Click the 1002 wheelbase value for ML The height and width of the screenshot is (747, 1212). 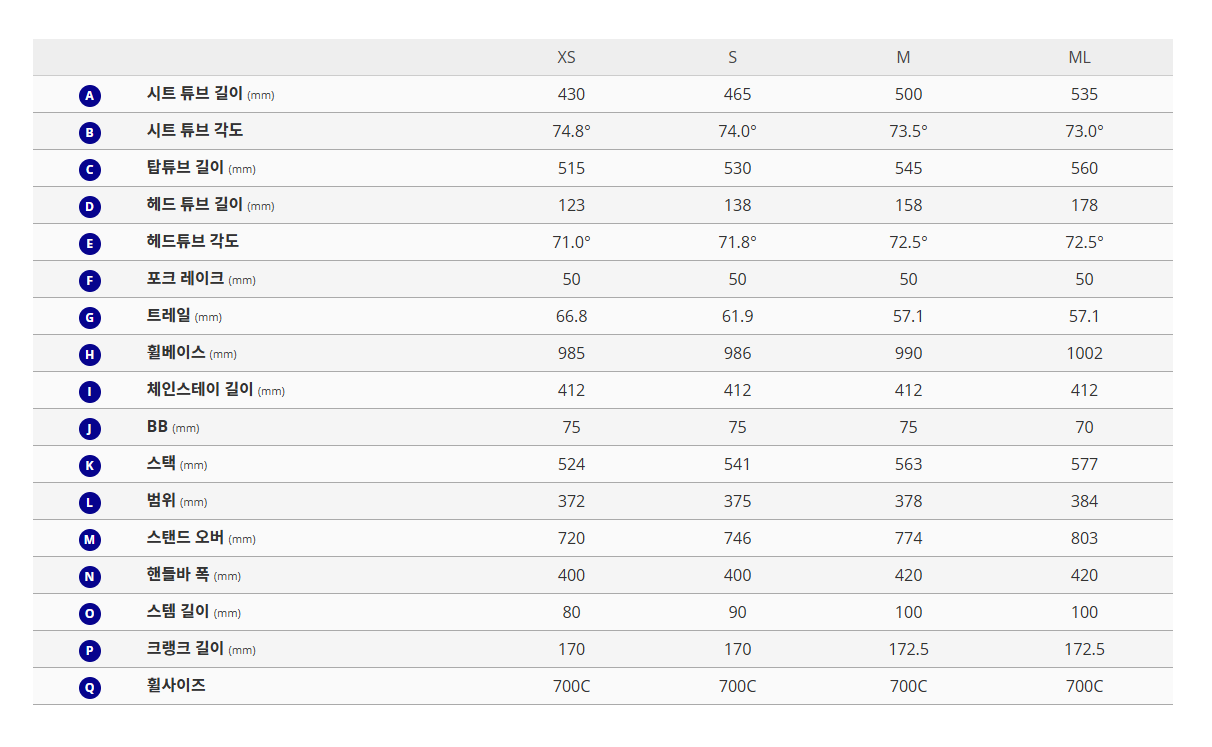1084,353
